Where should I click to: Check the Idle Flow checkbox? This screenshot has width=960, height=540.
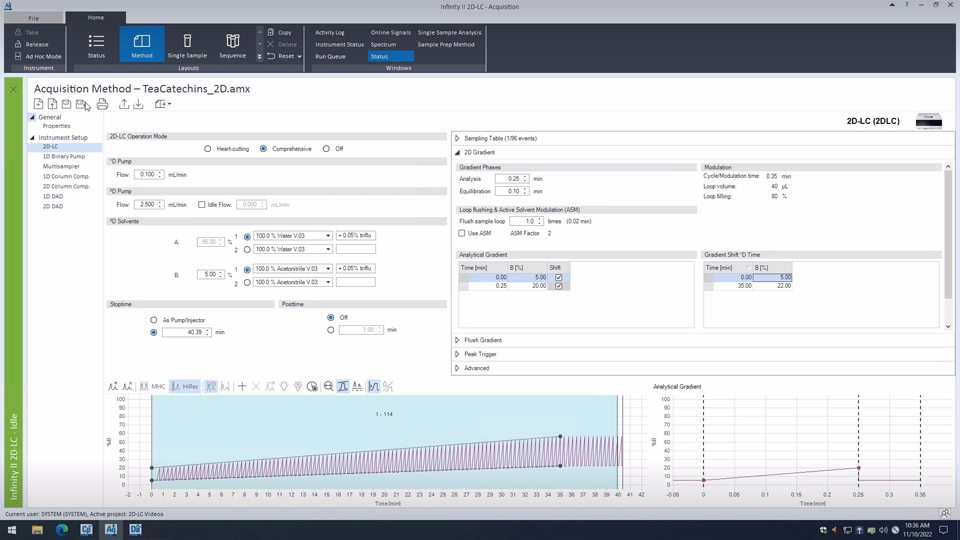tap(202, 205)
